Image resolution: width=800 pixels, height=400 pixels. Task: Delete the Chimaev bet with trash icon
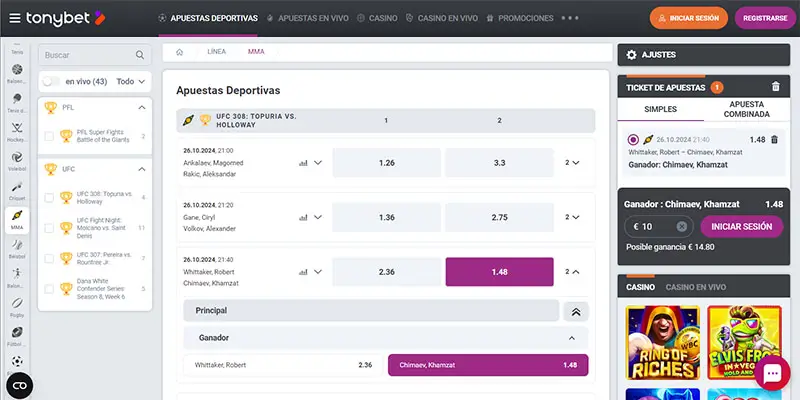coord(774,139)
